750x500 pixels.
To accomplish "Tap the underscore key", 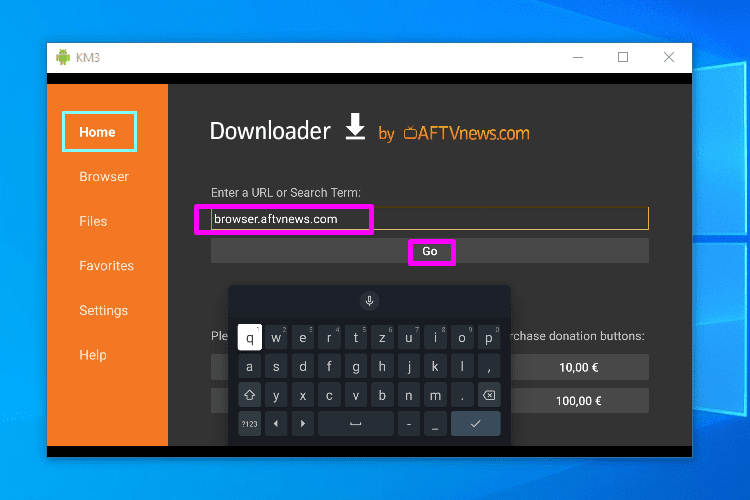I will pyautogui.click(x=435, y=424).
